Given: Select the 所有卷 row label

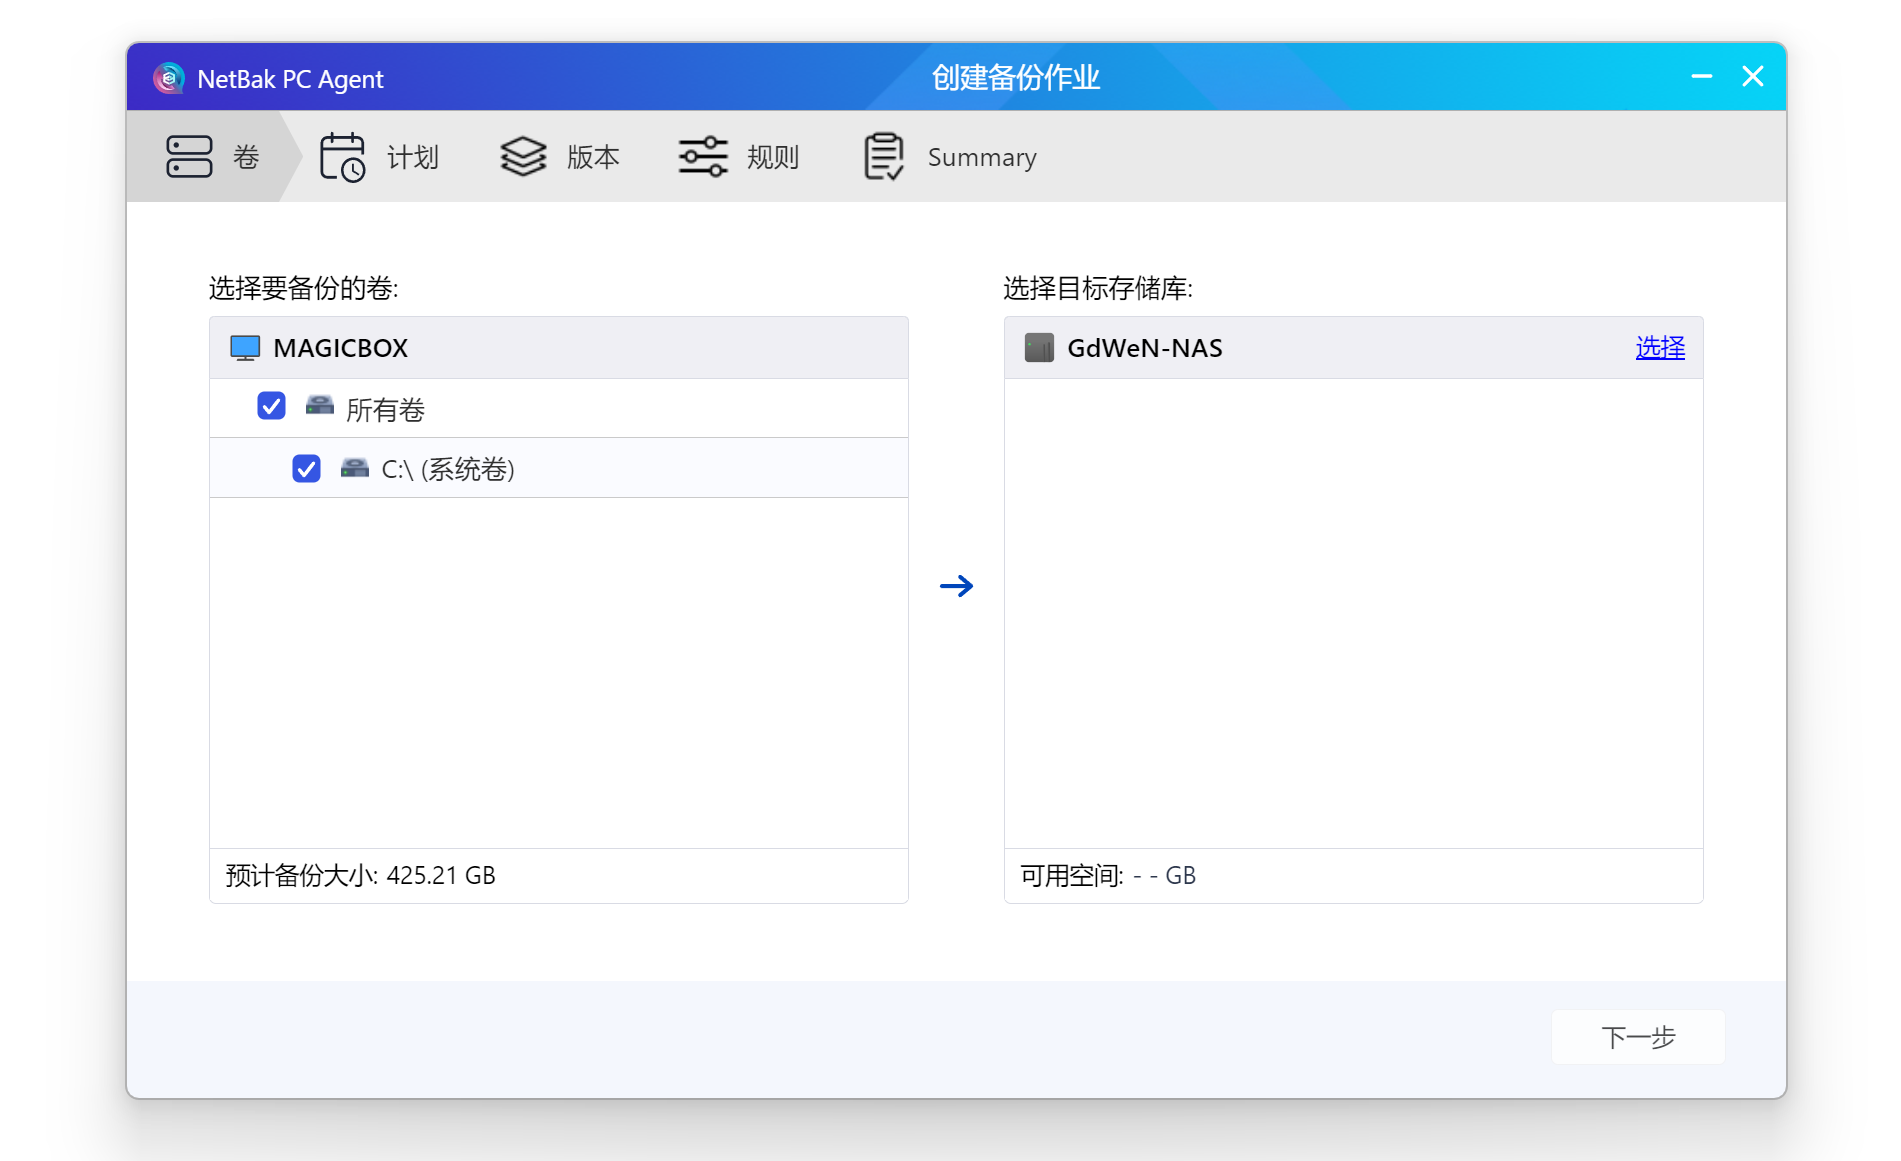Looking at the screenshot, I should (385, 409).
